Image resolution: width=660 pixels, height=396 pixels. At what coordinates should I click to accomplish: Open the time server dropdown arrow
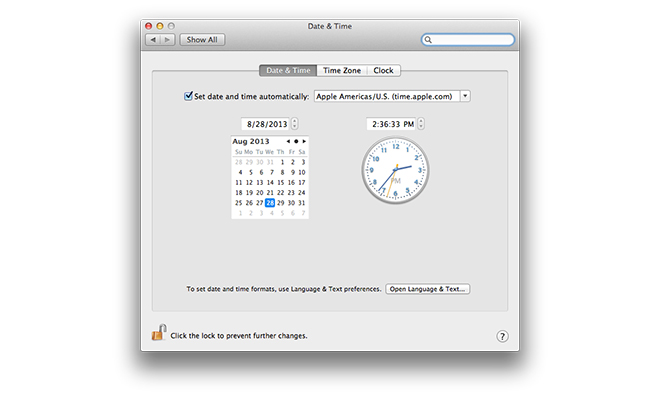465,96
